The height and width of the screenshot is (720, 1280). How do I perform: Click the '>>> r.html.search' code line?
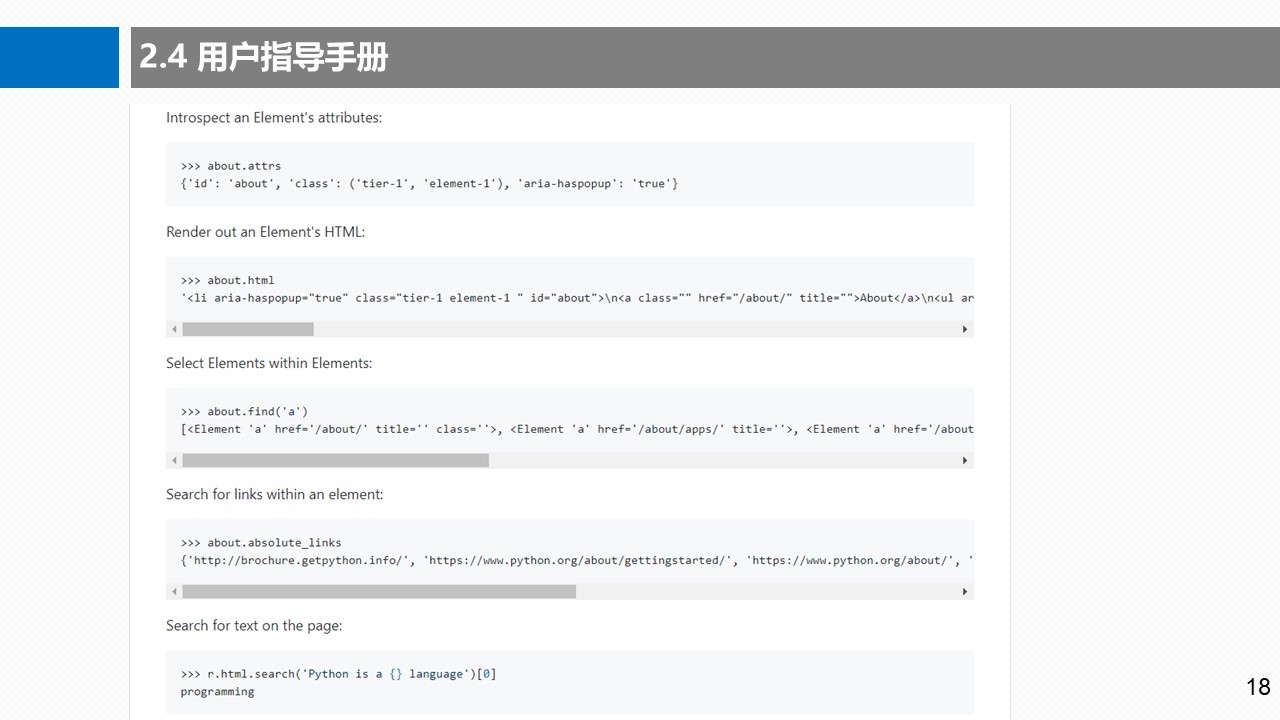338,674
